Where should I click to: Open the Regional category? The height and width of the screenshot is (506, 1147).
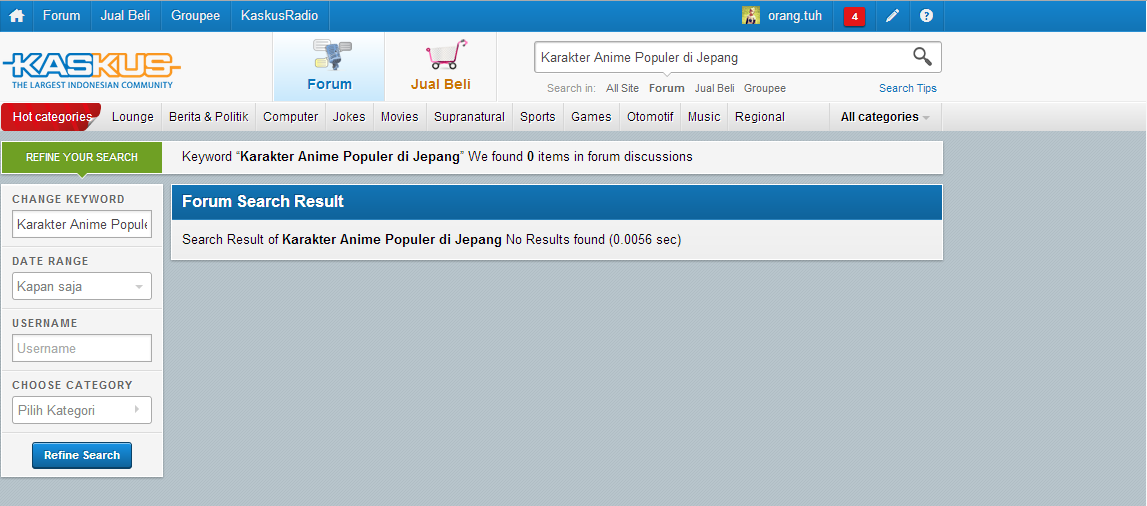pos(759,116)
